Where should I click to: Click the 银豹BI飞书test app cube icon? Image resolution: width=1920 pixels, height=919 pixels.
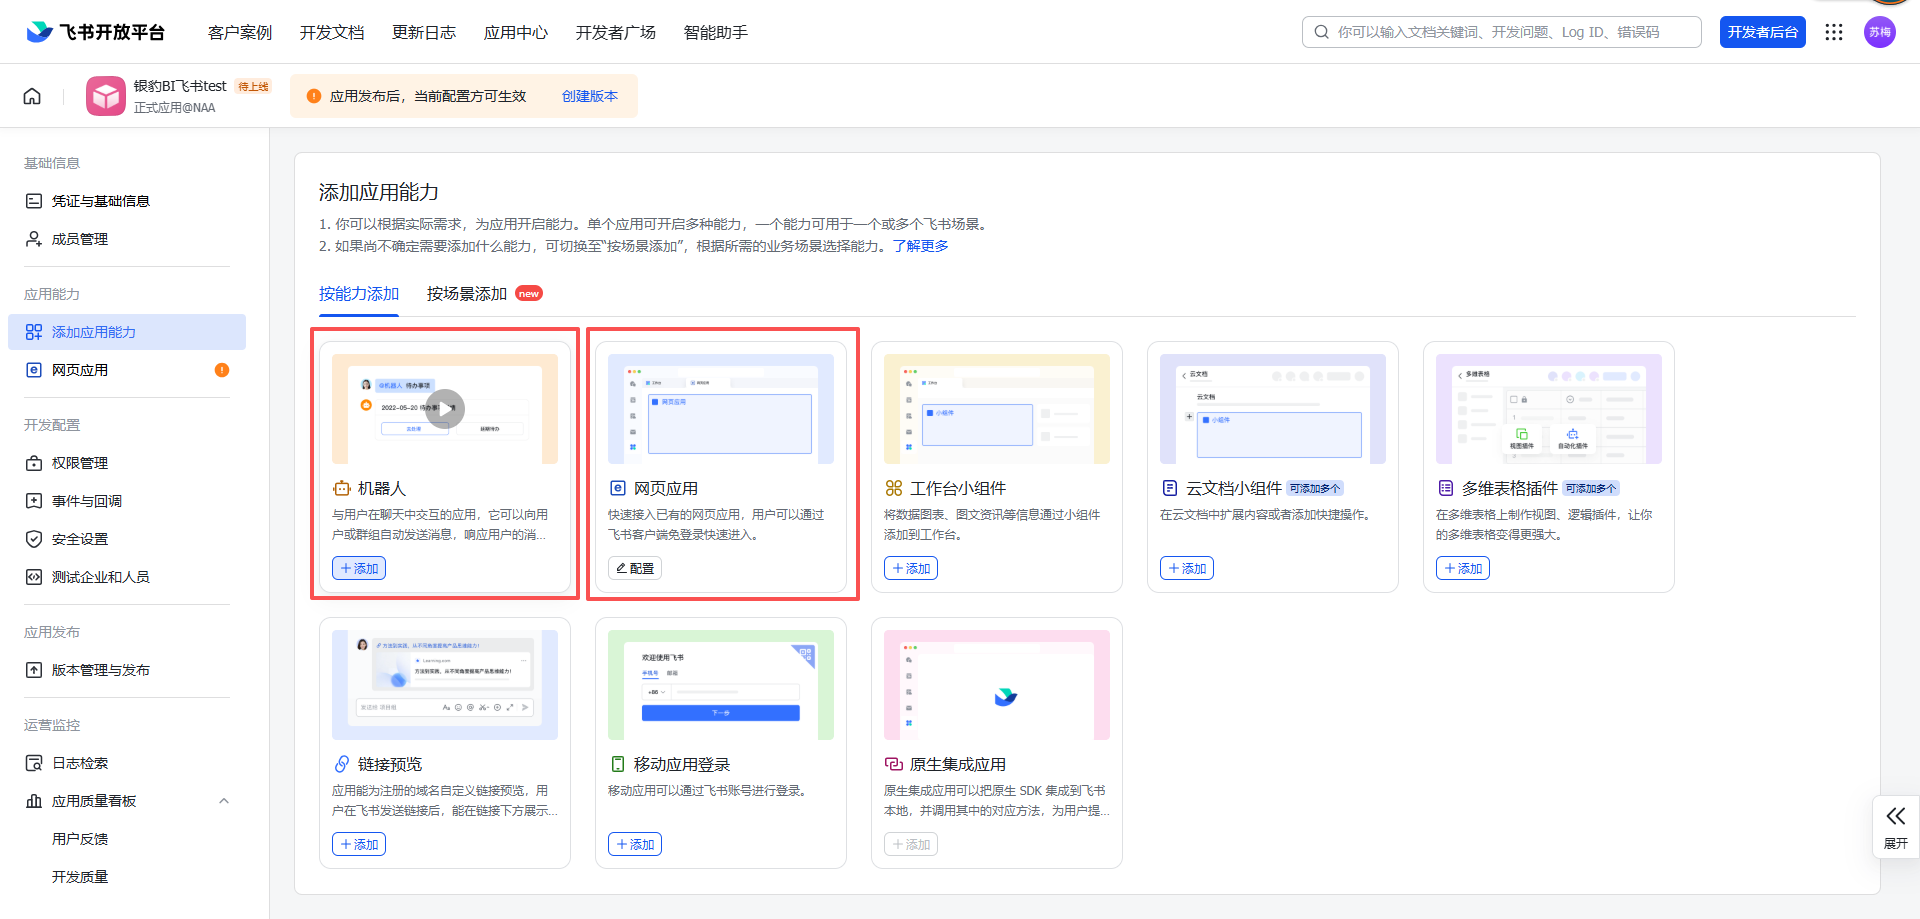[105, 96]
